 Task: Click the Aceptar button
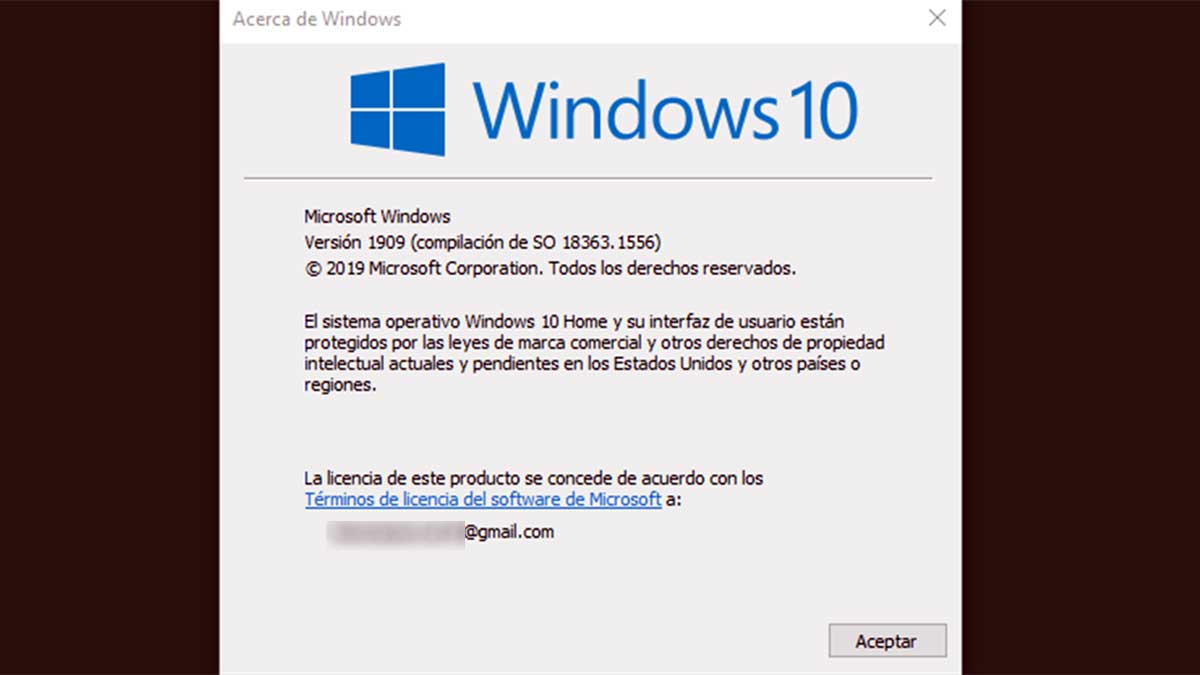(887, 641)
